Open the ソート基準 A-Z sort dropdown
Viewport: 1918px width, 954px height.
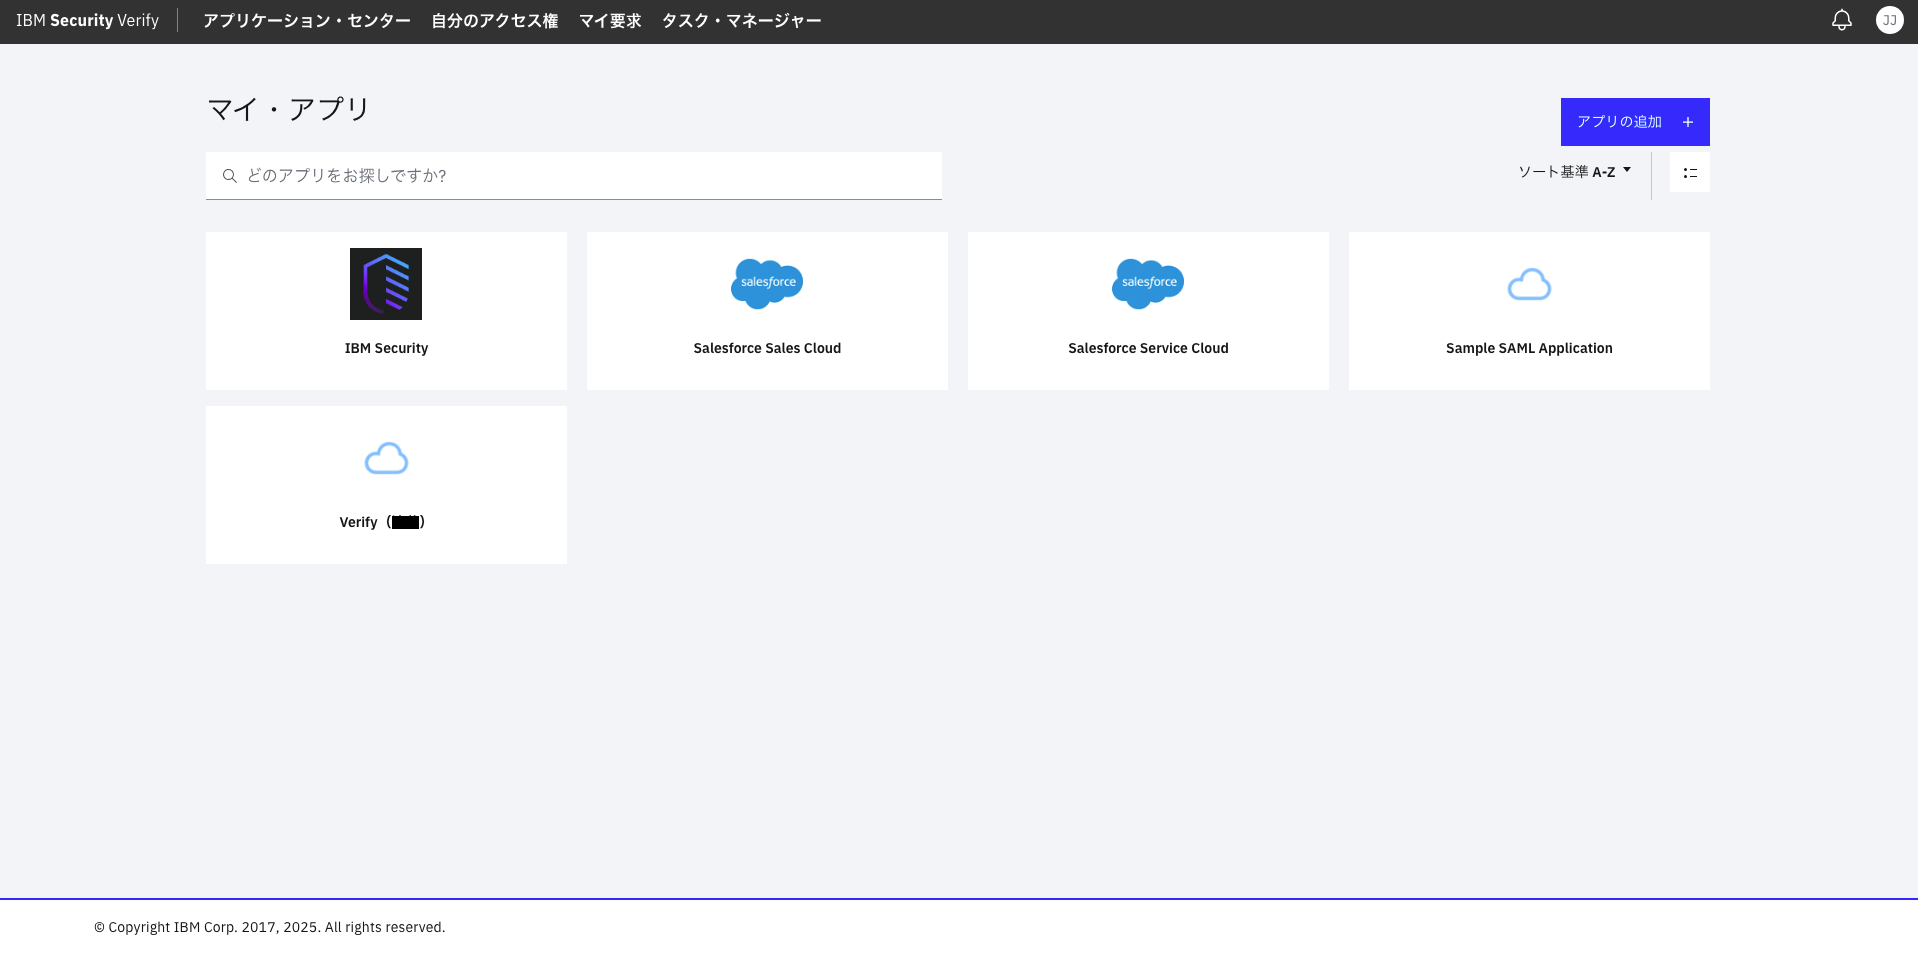[x=1575, y=172]
